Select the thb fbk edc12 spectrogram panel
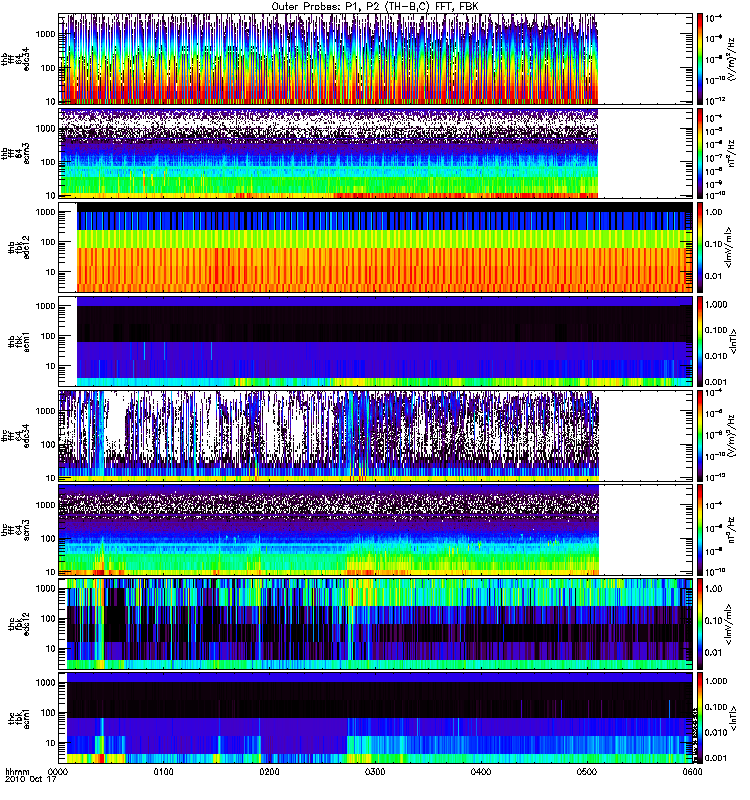The width and height of the screenshot is (750, 800). pyautogui.click(x=375, y=247)
